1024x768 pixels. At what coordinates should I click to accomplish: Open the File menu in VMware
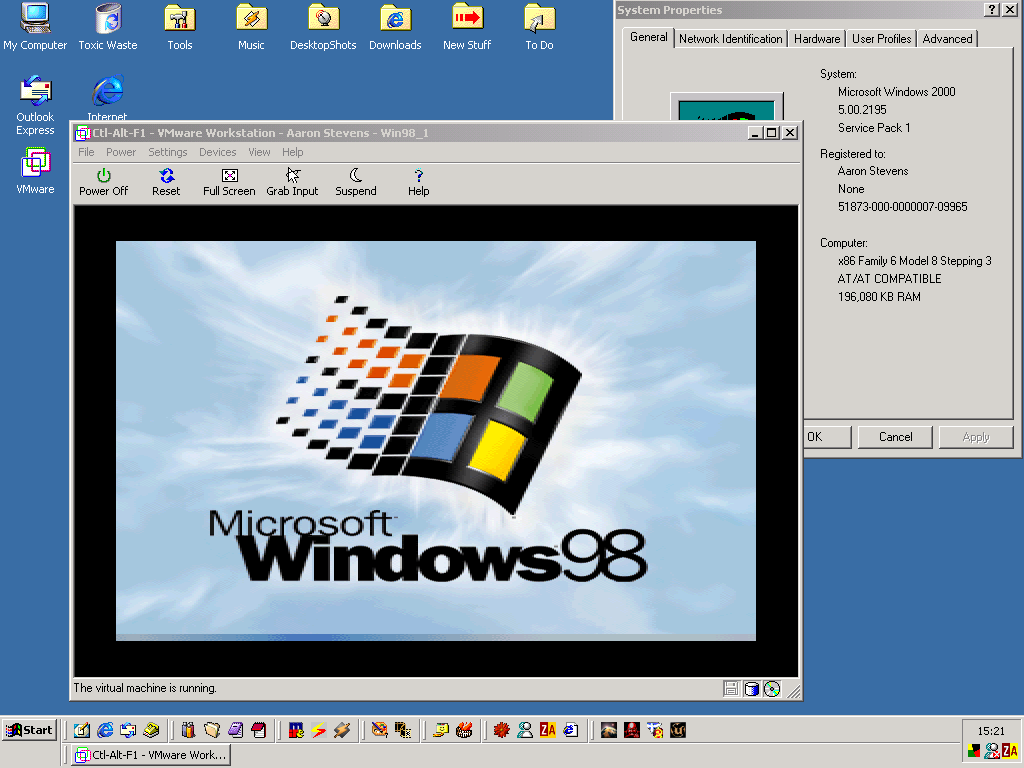tap(86, 152)
